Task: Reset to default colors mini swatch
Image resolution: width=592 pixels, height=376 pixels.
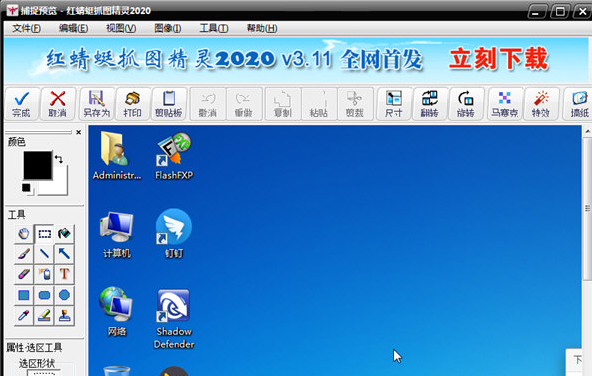Action: tap(27, 188)
